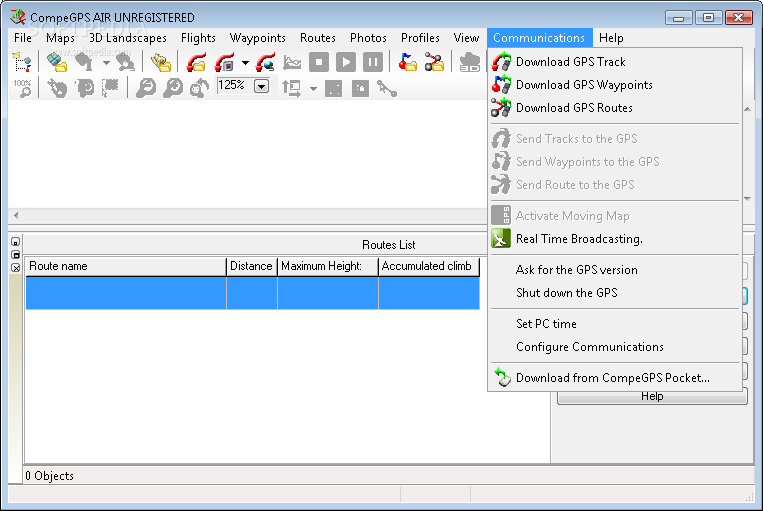
Task: Expand the arrow after the grayed map icon
Action: click(106, 63)
